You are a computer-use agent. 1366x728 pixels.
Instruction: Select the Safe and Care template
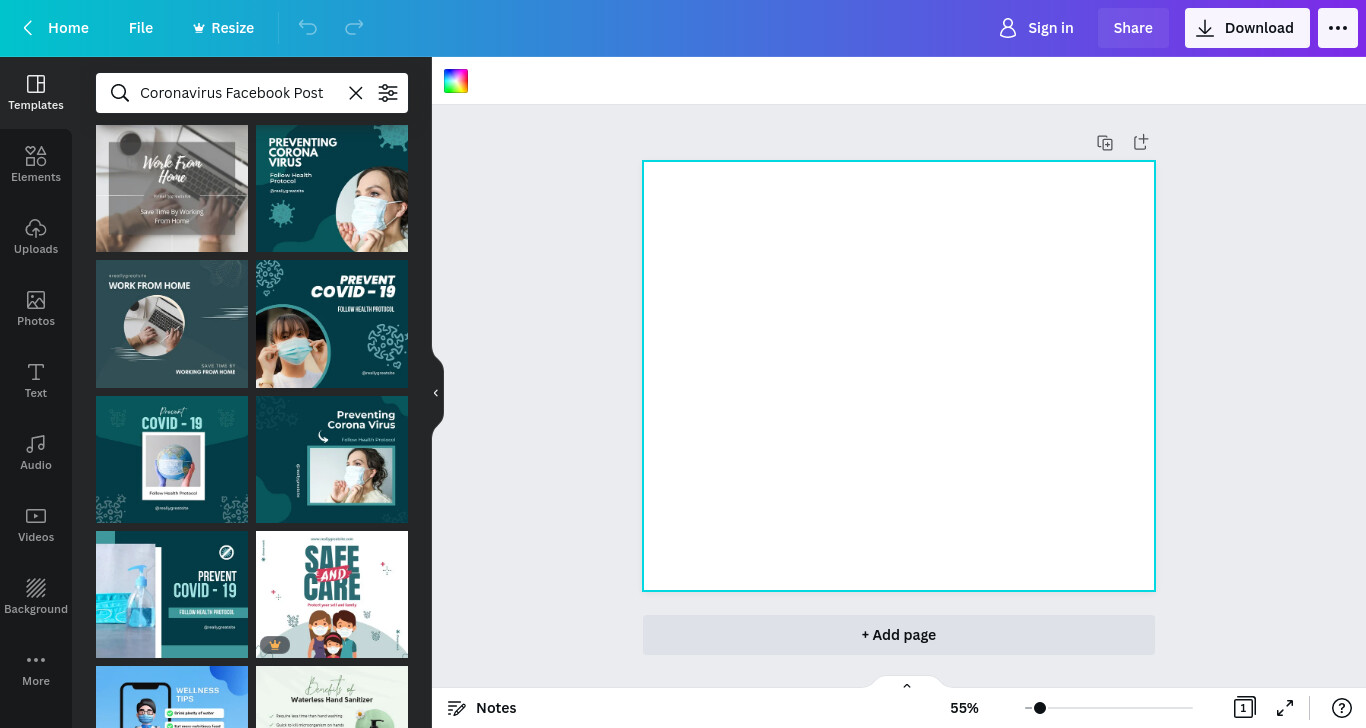click(332, 595)
